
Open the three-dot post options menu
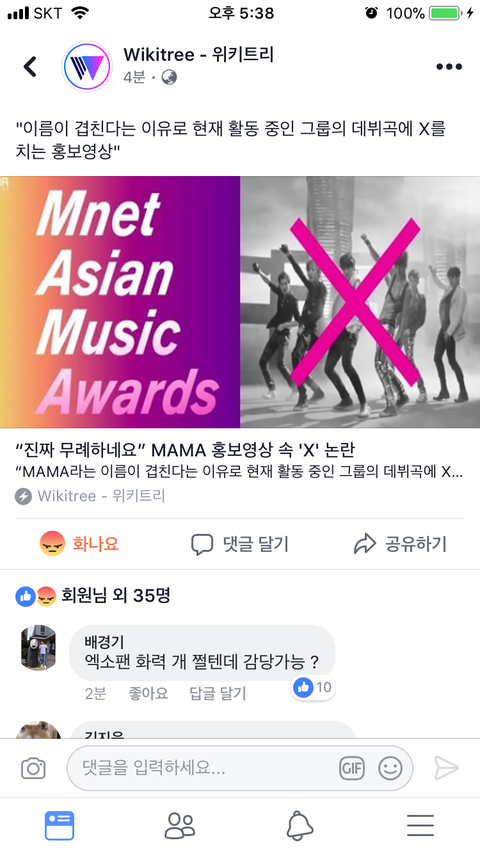(x=449, y=66)
